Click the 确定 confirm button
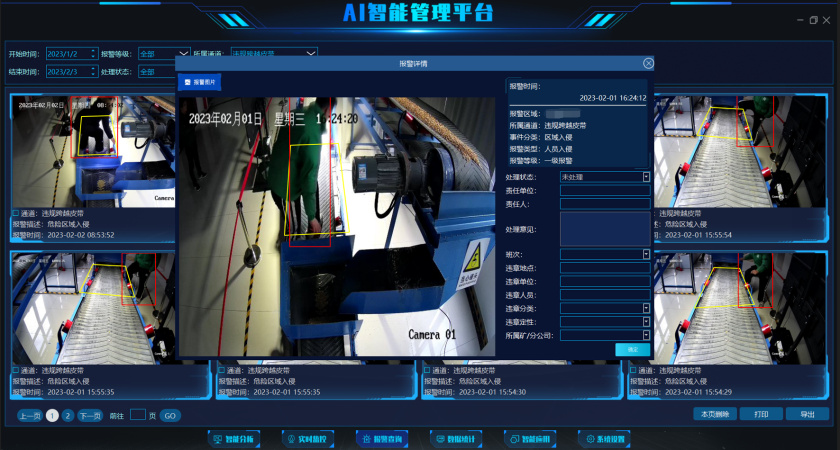This screenshot has width=840, height=450. (632, 350)
